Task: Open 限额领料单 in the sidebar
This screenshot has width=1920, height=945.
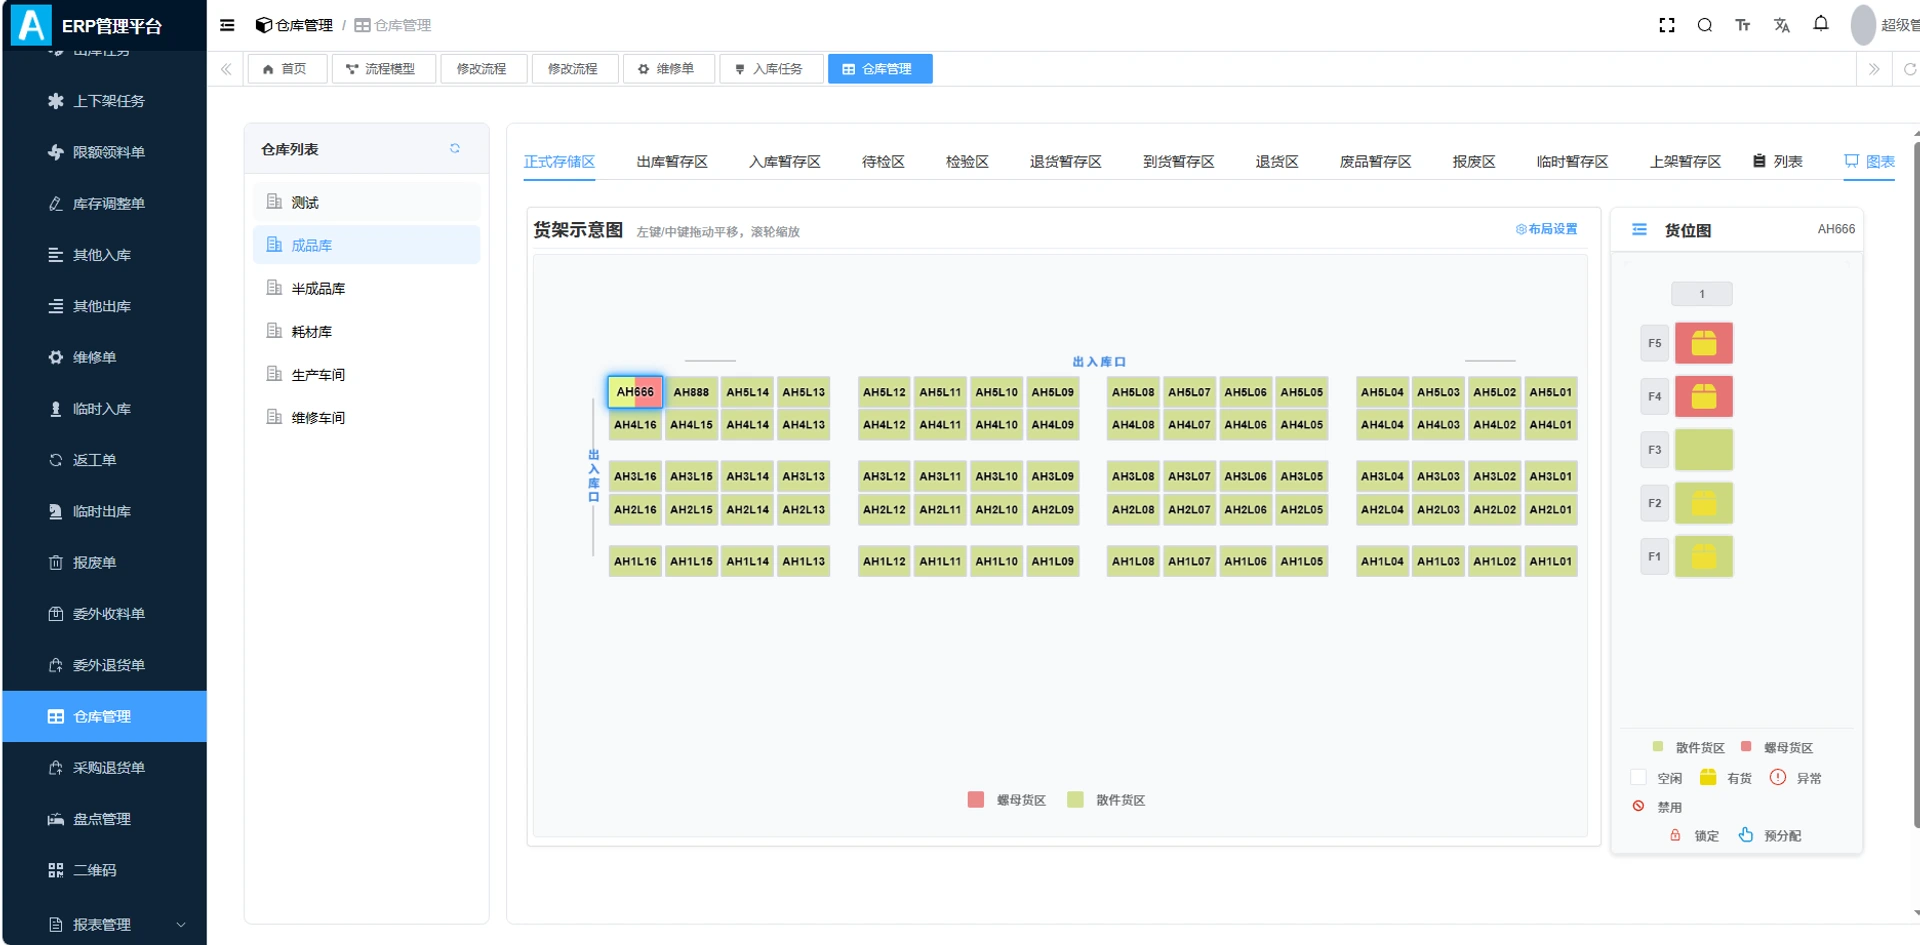Action: (x=104, y=152)
